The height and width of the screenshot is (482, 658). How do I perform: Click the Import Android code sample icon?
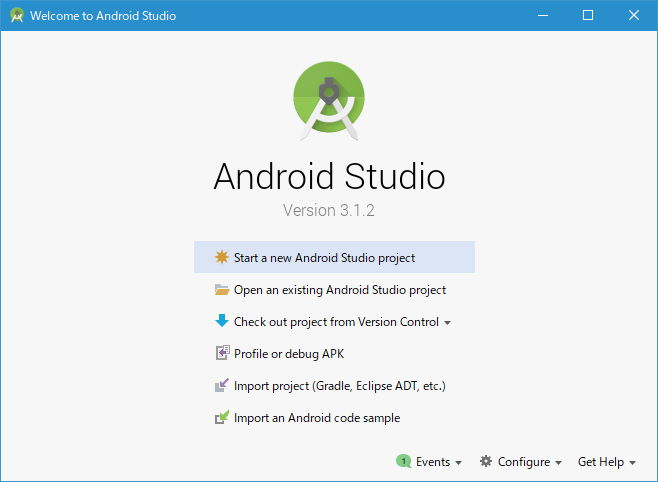[x=222, y=417]
